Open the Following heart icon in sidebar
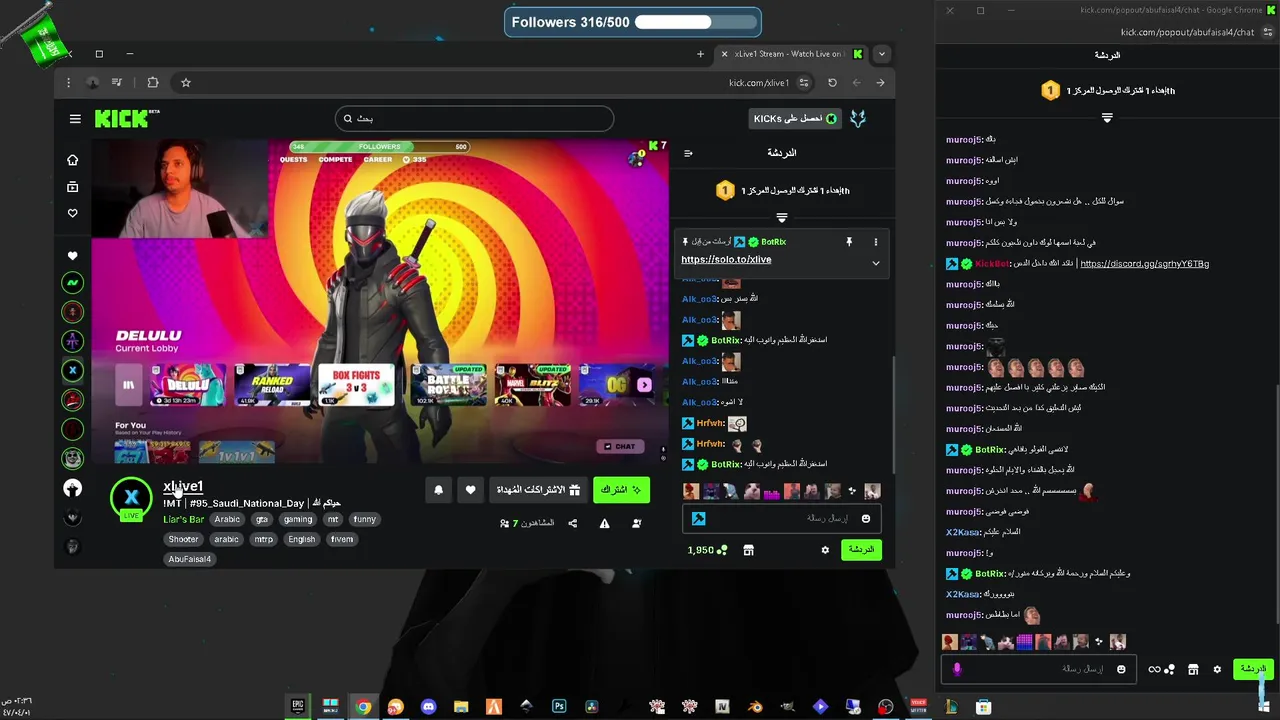The image size is (1280, 720). pyautogui.click(x=72, y=213)
